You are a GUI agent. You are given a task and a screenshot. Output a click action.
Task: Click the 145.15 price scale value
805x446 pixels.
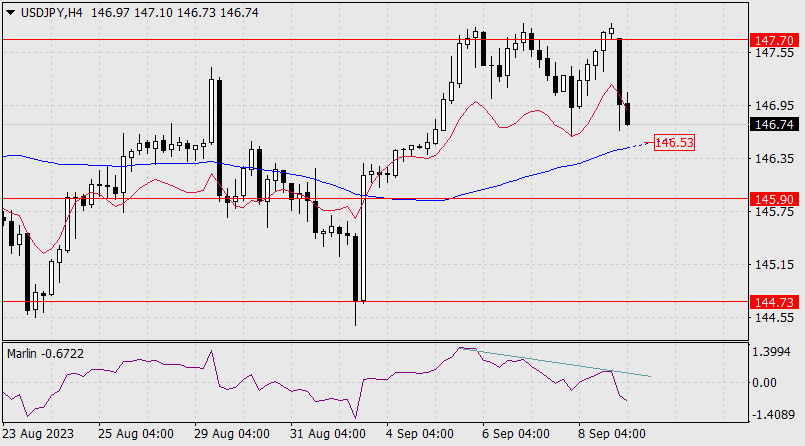[x=774, y=265]
